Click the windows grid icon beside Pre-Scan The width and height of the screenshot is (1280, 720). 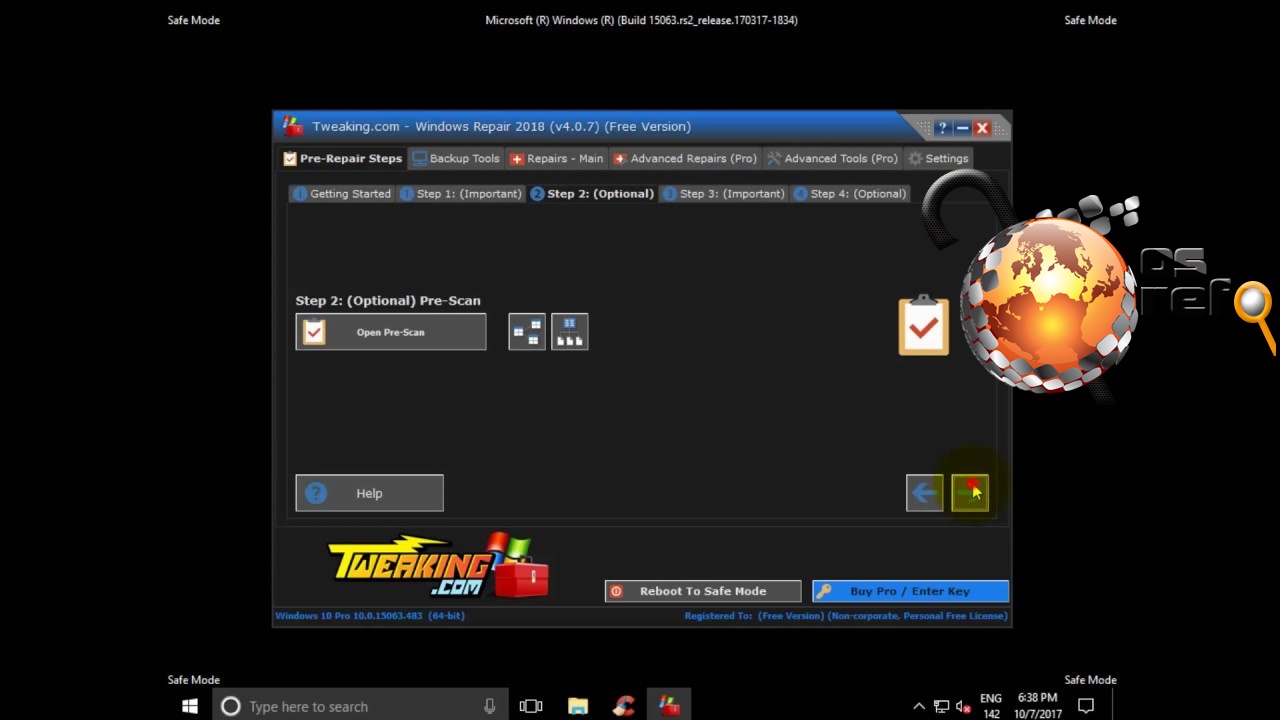(x=527, y=332)
